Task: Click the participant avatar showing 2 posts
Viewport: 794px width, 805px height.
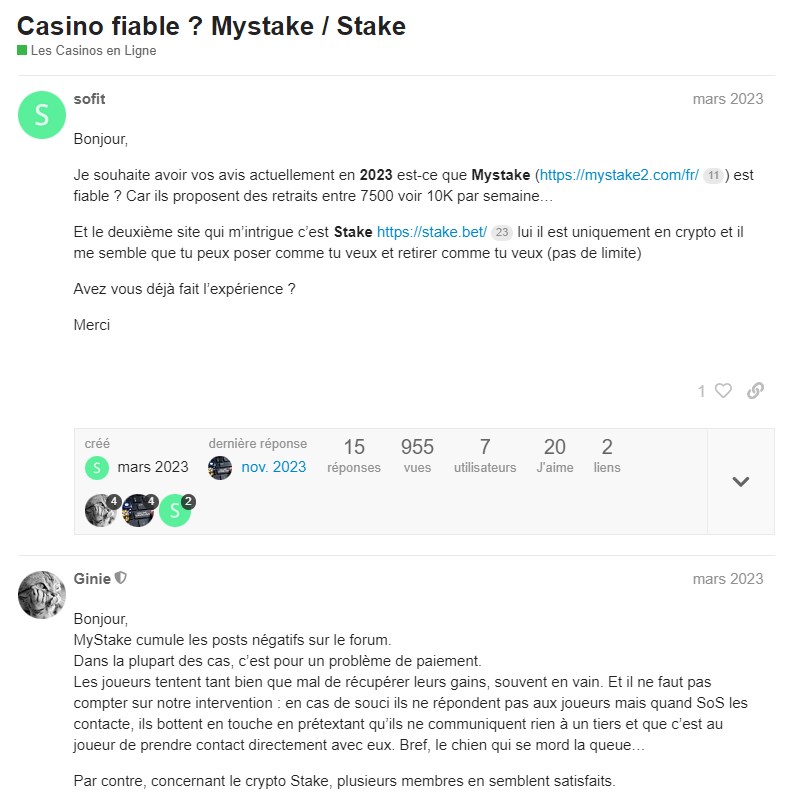Action: [x=175, y=510]
